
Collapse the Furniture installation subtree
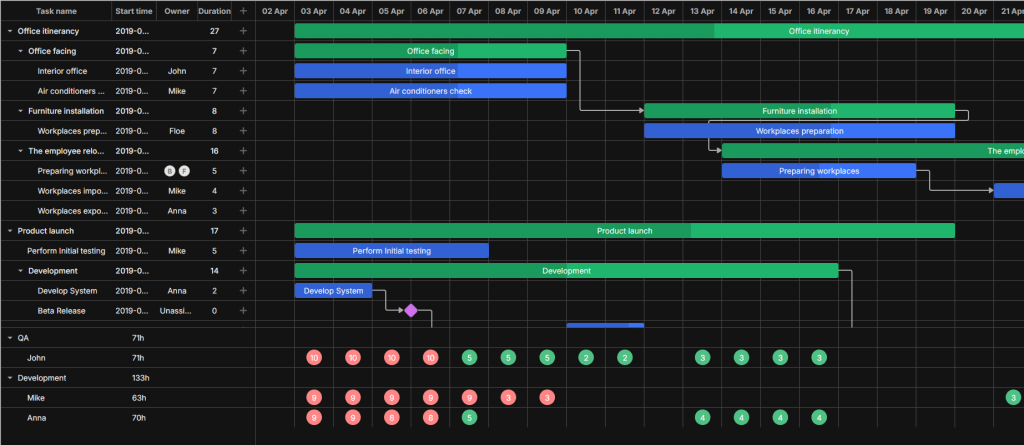(x=20, y=111)
